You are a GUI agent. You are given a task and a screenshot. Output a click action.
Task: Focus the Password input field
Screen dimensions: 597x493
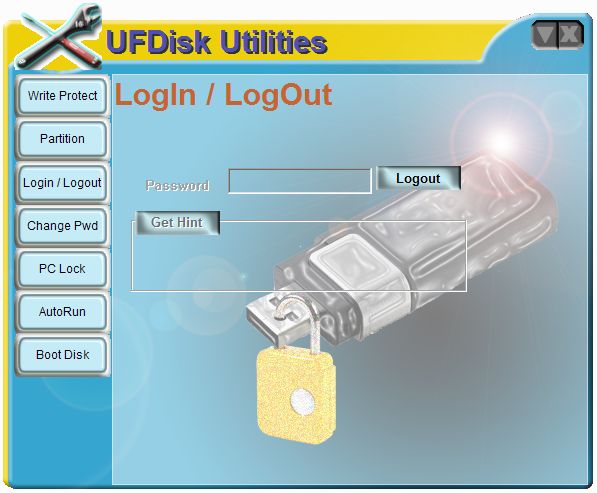click(x=300, y=181)
